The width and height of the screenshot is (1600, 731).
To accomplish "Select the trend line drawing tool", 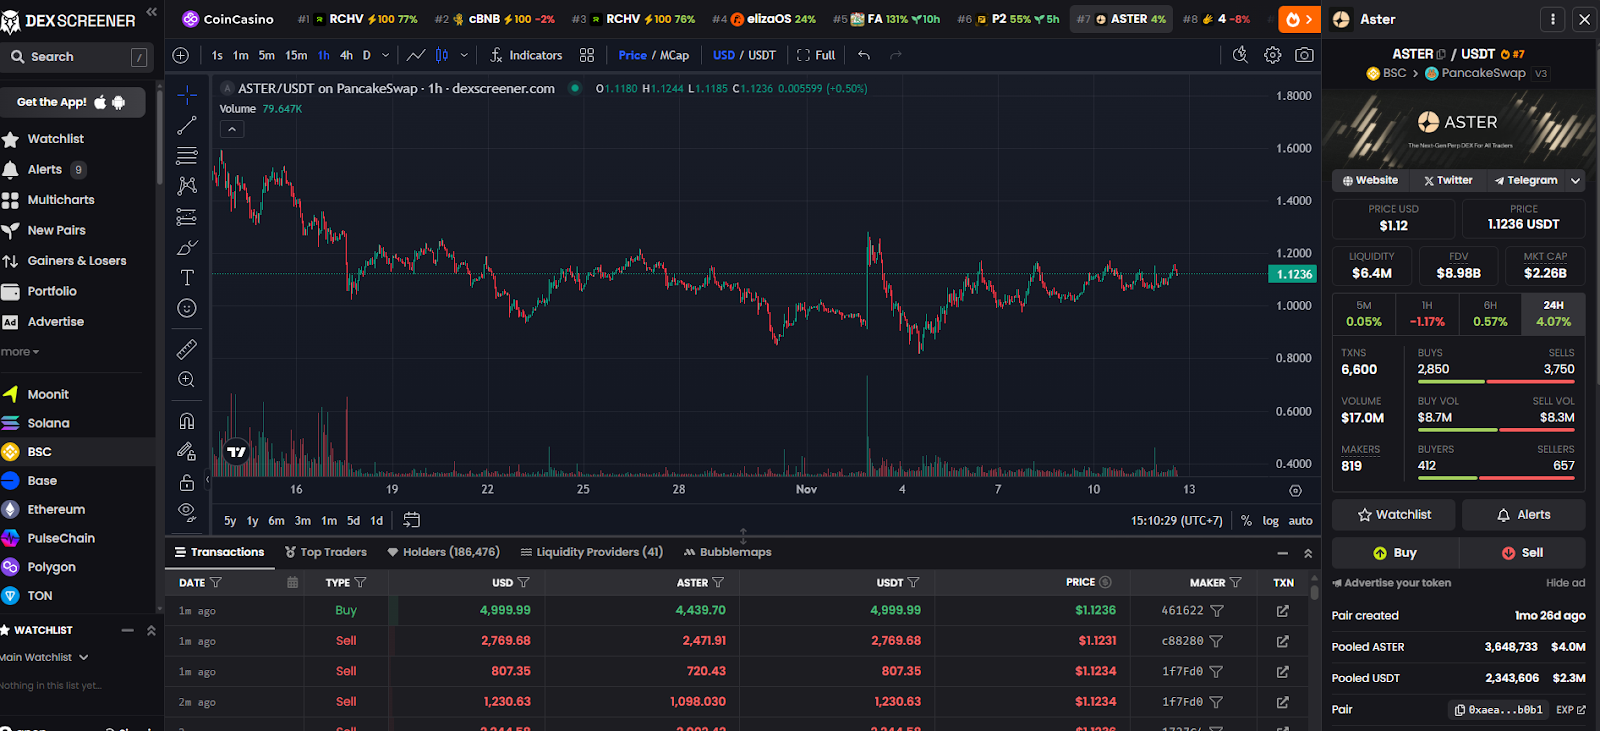I will coord(187,125).
